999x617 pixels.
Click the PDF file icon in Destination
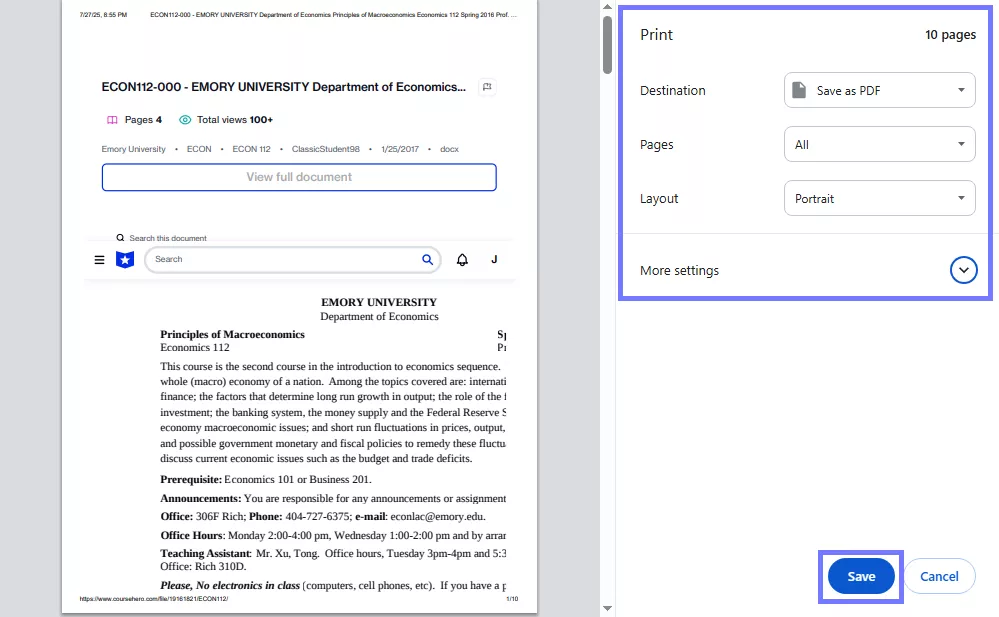coord(799,90)
